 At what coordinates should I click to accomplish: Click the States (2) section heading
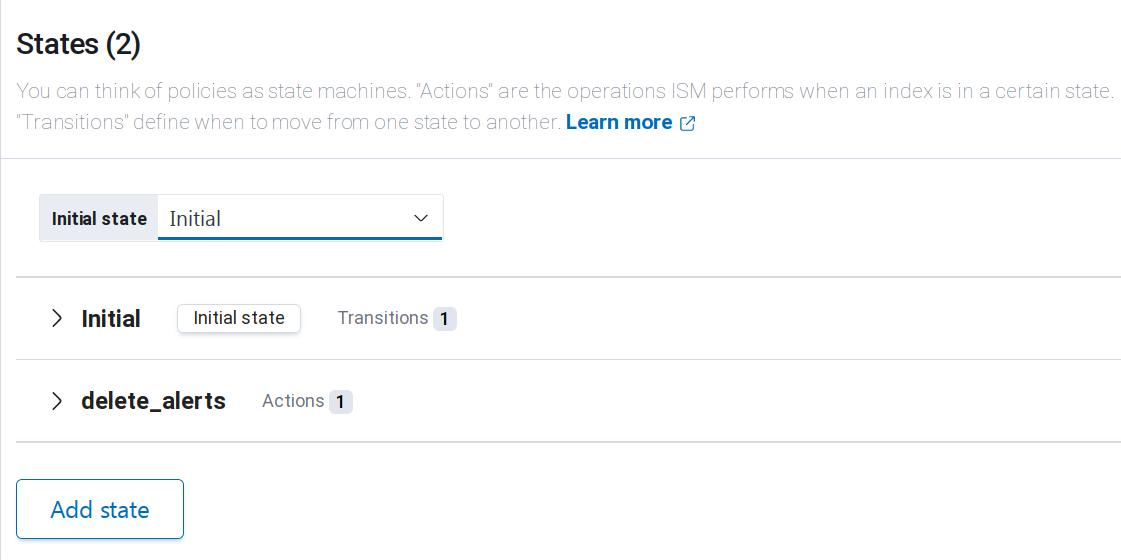pos(78,44)
